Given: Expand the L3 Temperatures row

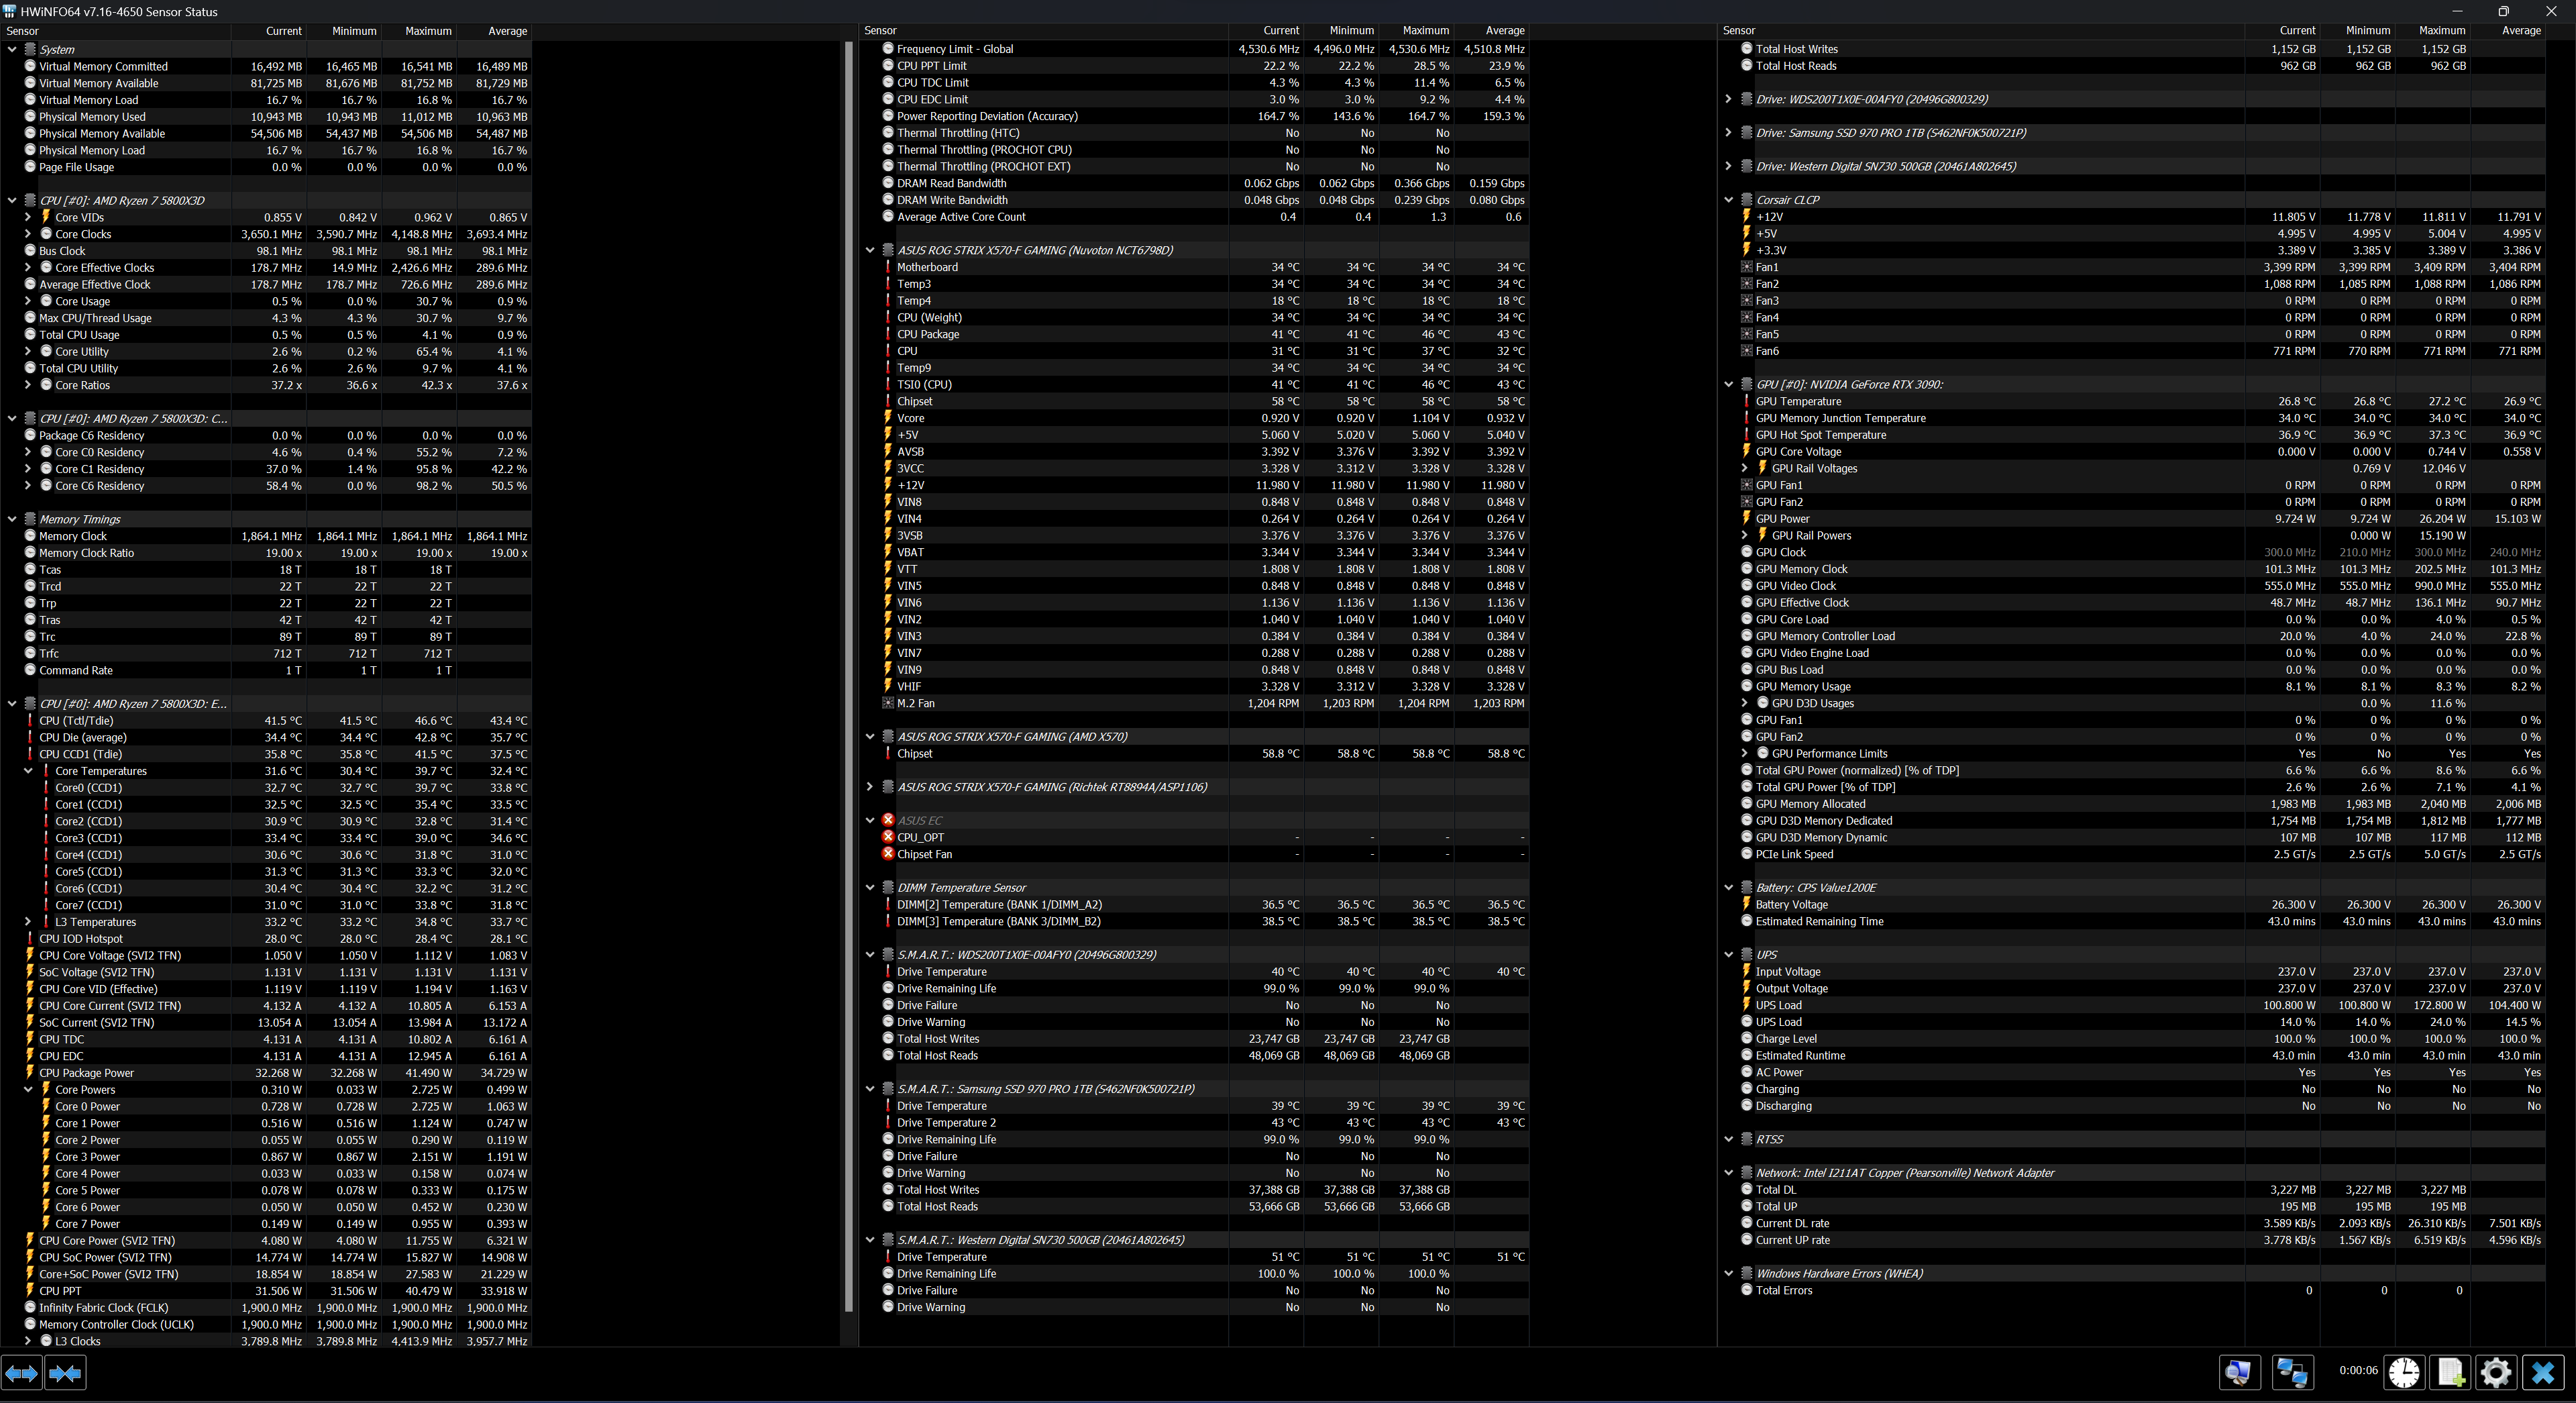Looking at the screenshot, I should (x=28, y=922).
